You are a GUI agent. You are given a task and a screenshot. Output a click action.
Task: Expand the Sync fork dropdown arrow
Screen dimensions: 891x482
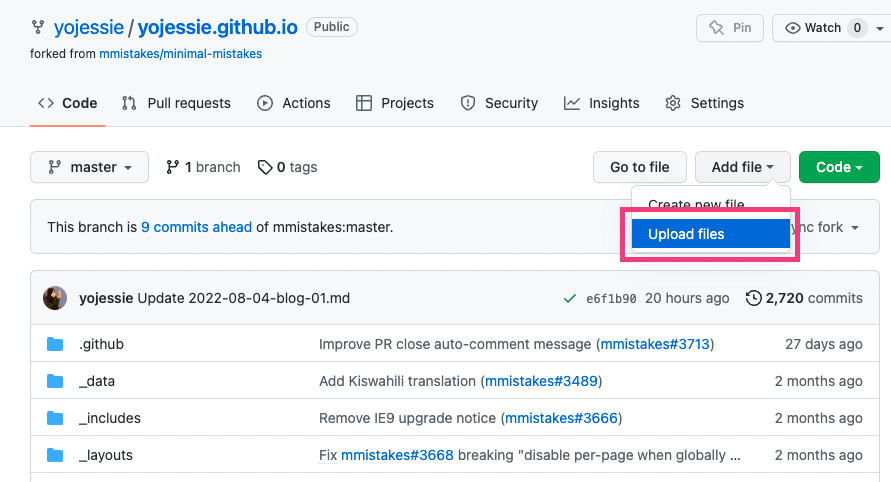[855, 228]
